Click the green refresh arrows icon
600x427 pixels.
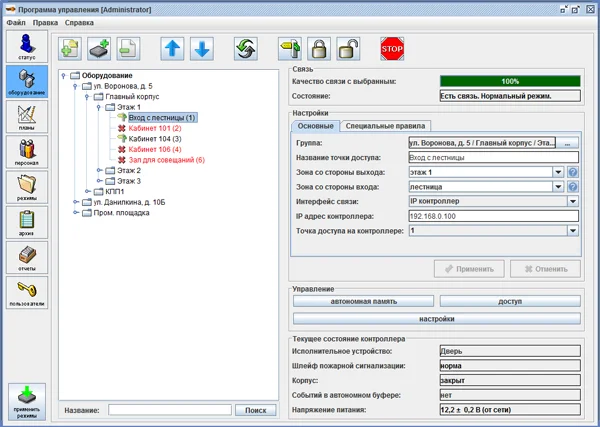pos(245,48)
